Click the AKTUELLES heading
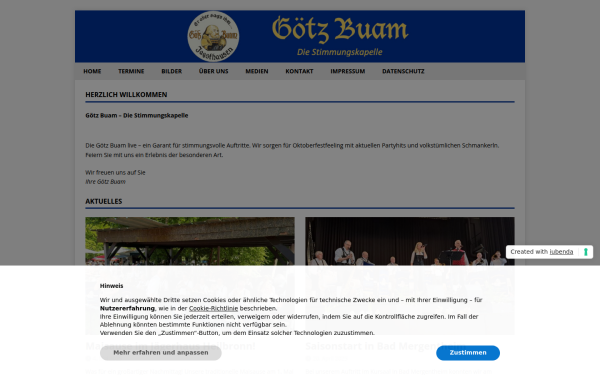600x375 pixels. pos(104,201)
